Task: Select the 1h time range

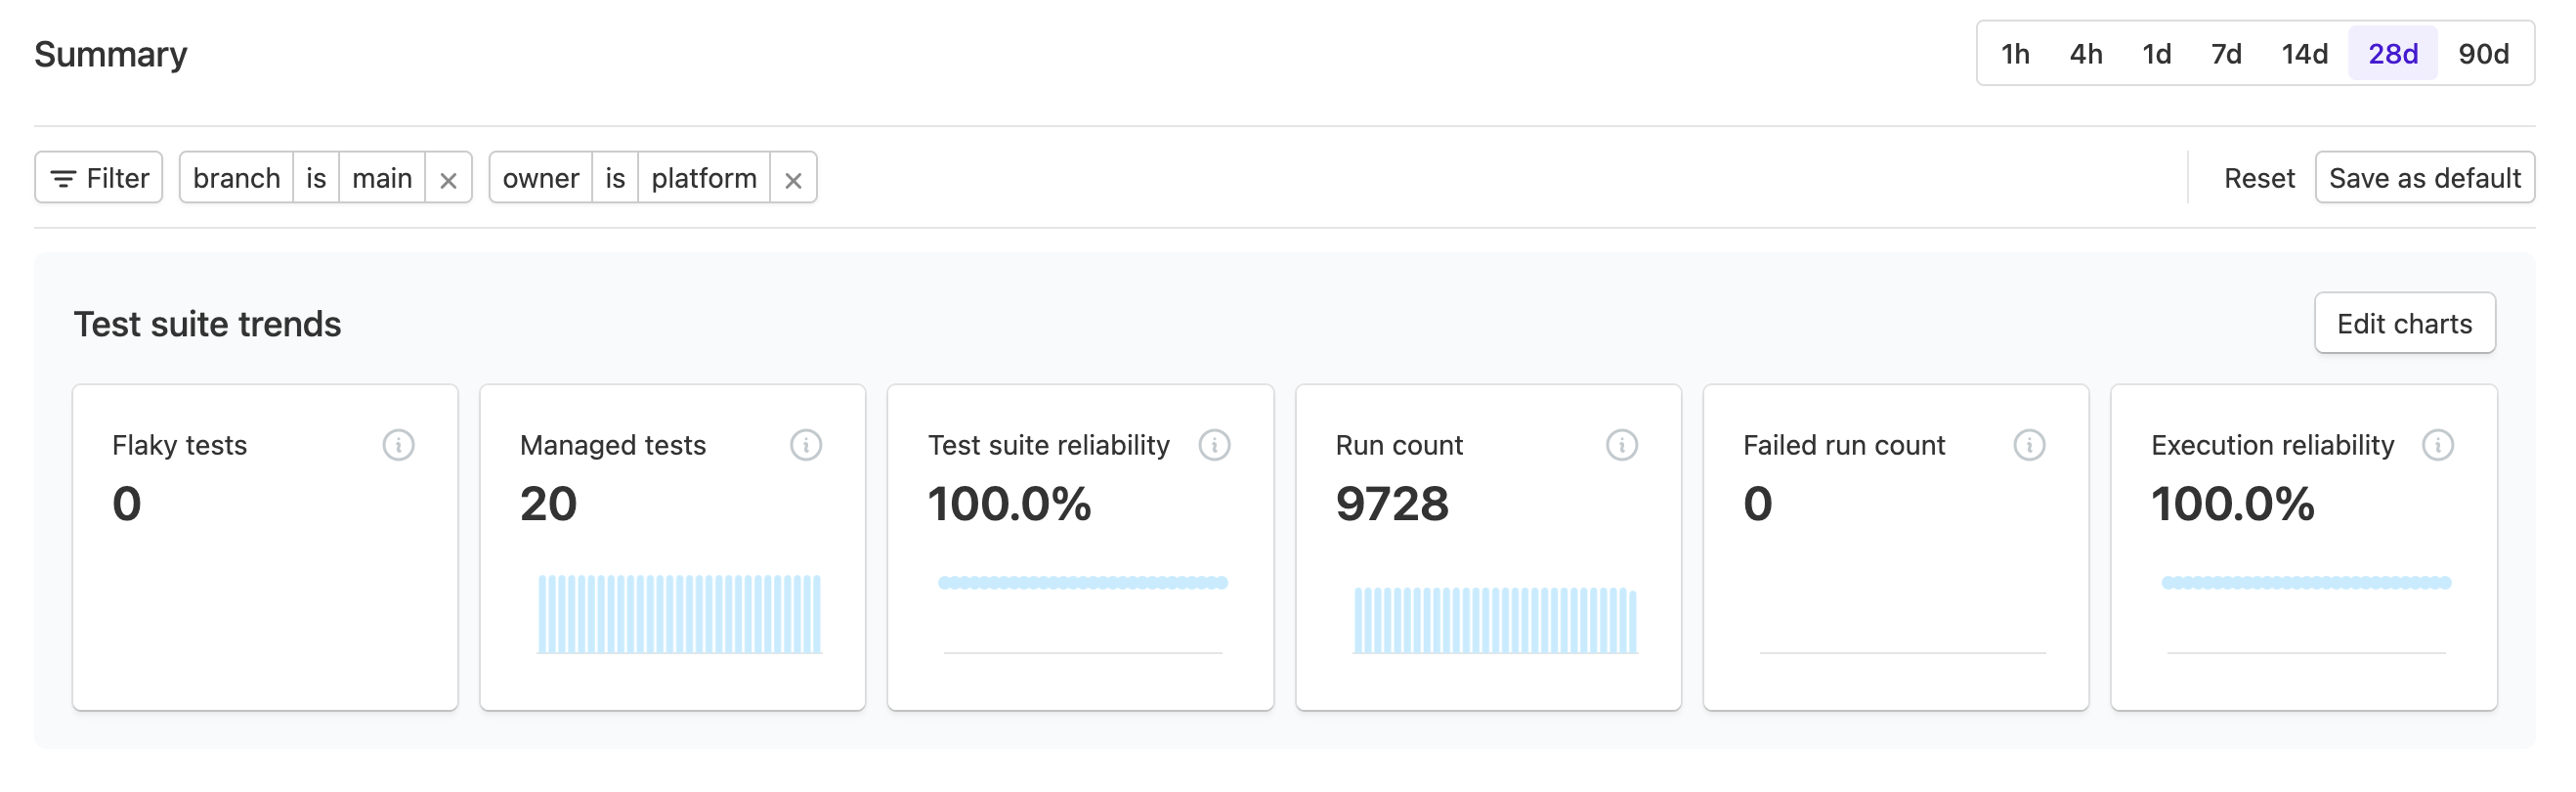Action: [x=2014, y=54]
